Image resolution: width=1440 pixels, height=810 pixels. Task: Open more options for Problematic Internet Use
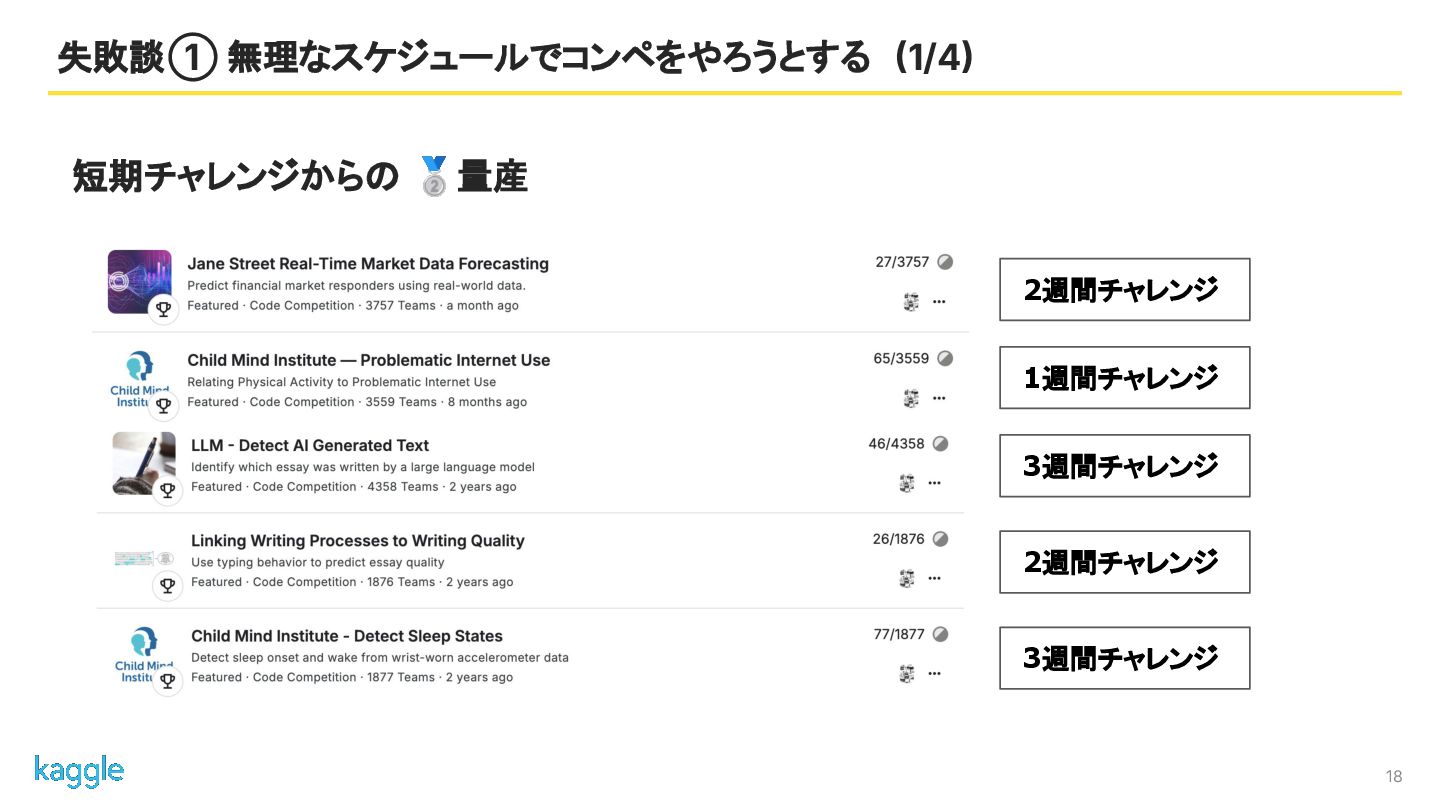click(x=939, y=398)
